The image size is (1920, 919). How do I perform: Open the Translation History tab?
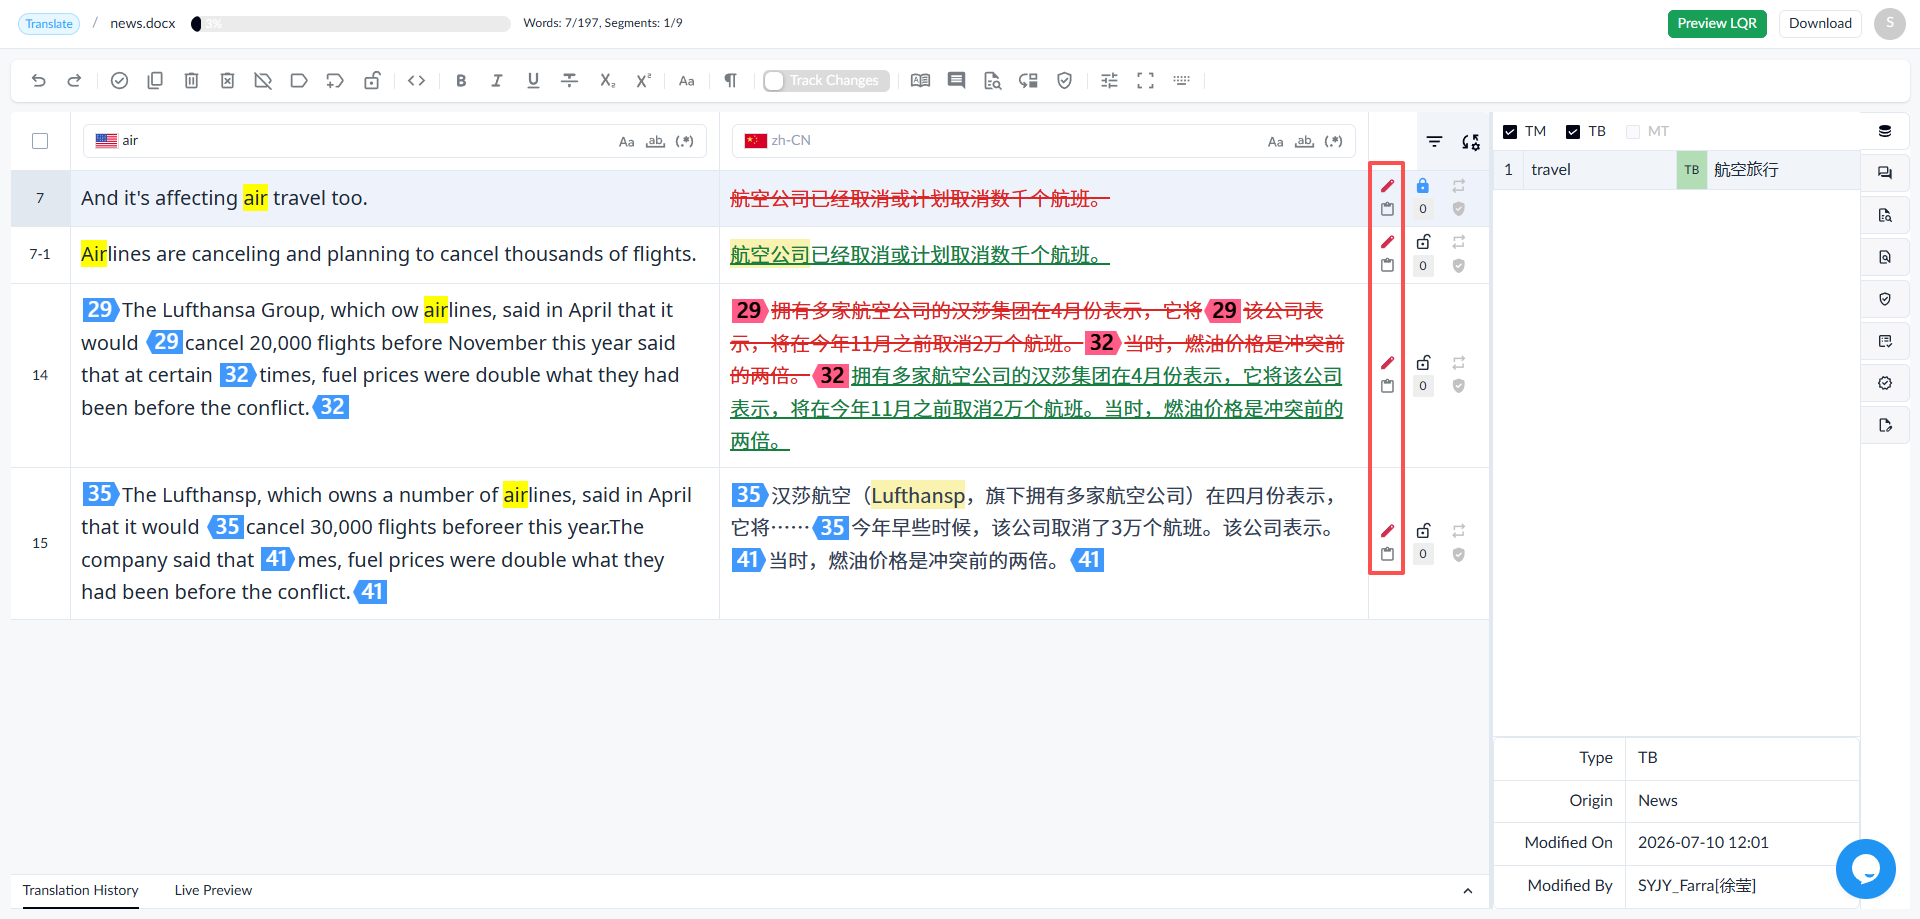pyautogui.click(x=81, y=890)
